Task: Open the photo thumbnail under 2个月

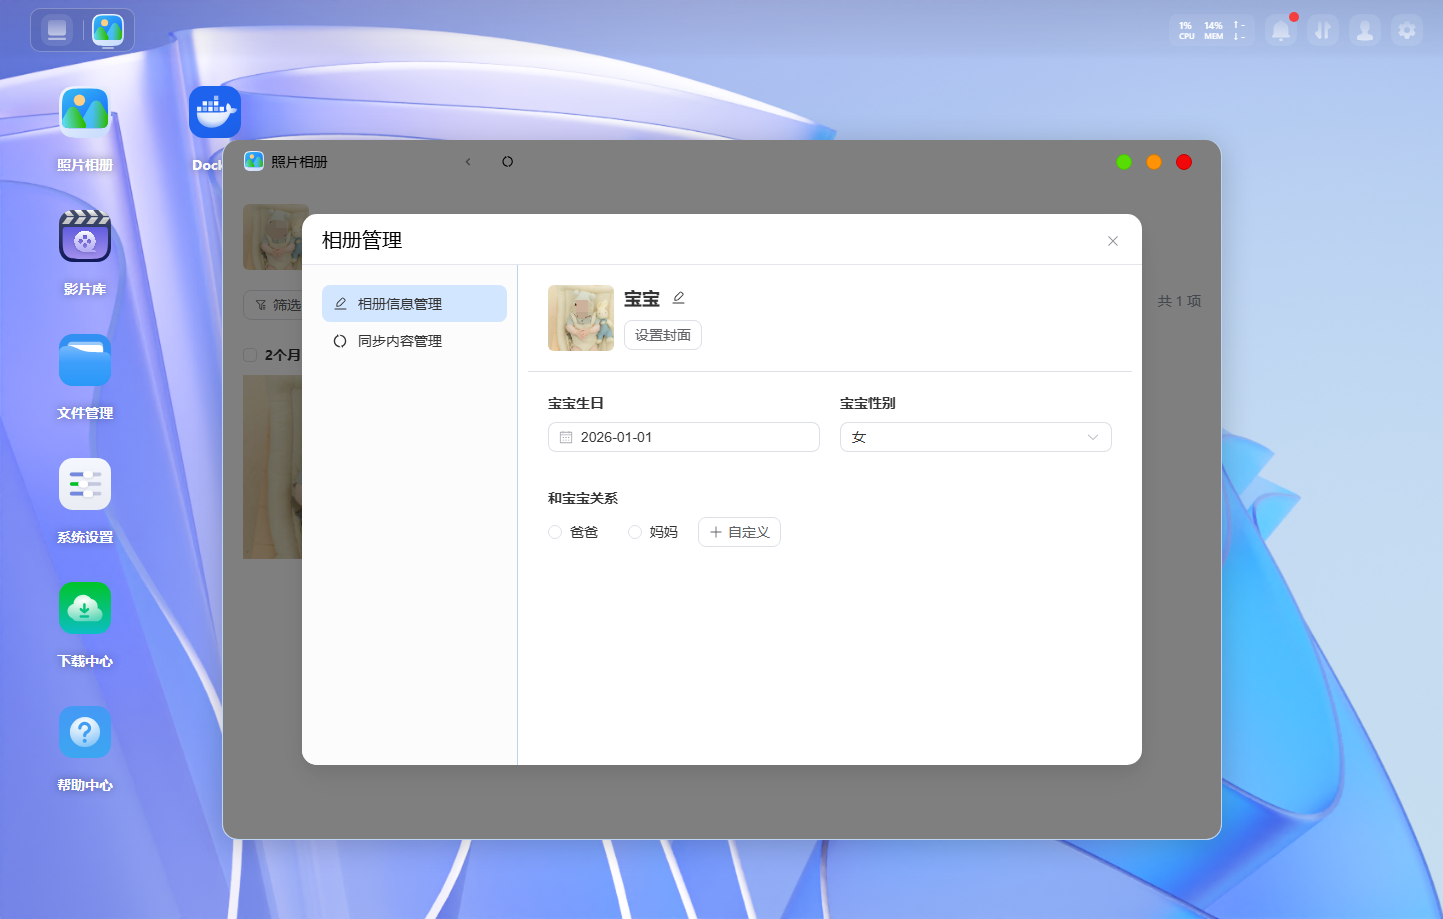Action: [272, 467]
